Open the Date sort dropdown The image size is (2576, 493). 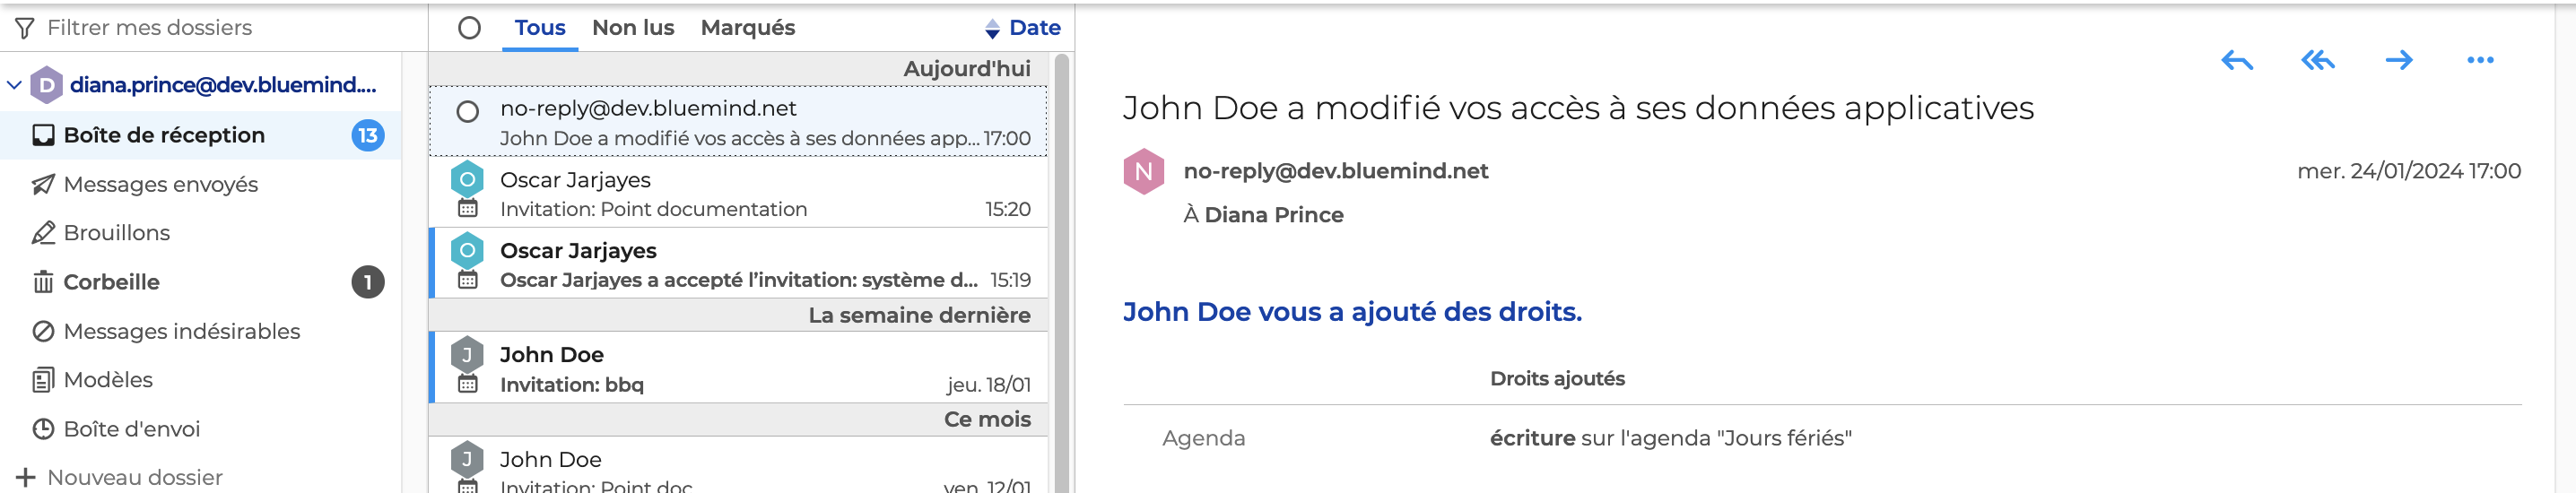[1022, 28]
